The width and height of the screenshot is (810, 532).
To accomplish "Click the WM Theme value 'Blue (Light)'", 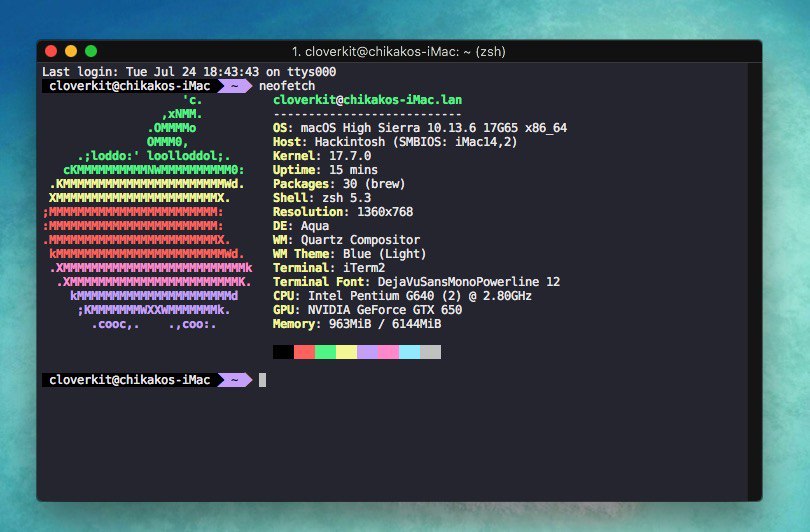I will [384, 254].
